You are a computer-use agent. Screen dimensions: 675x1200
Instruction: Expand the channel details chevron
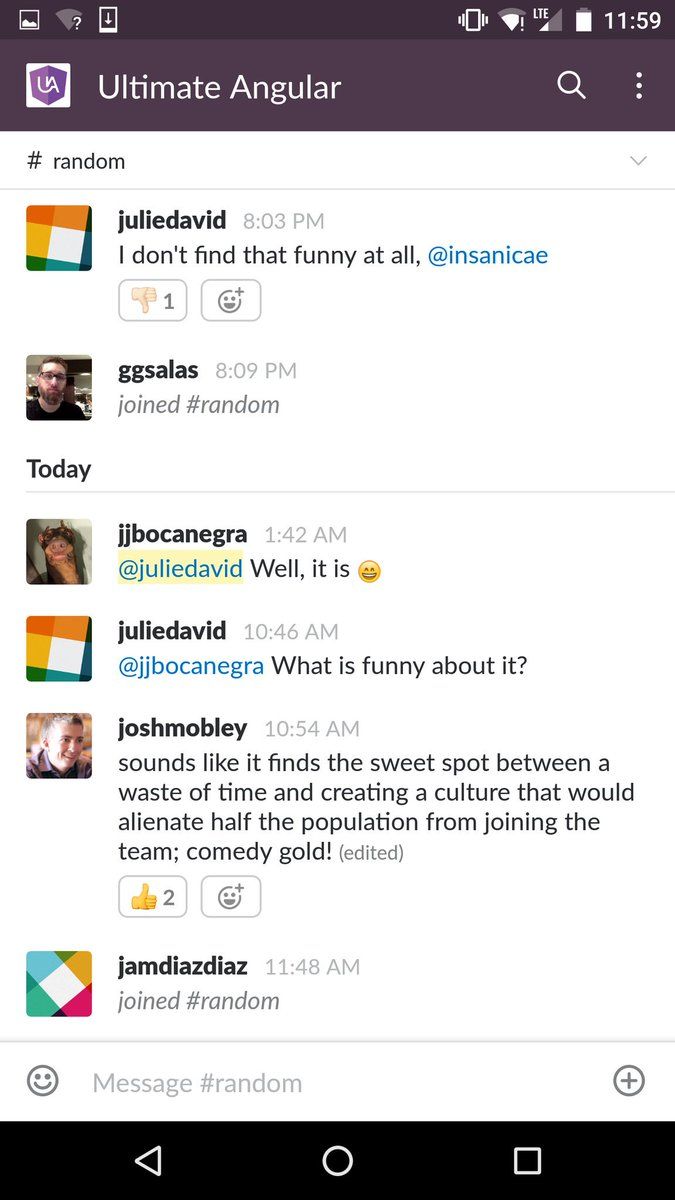point(638,161)
